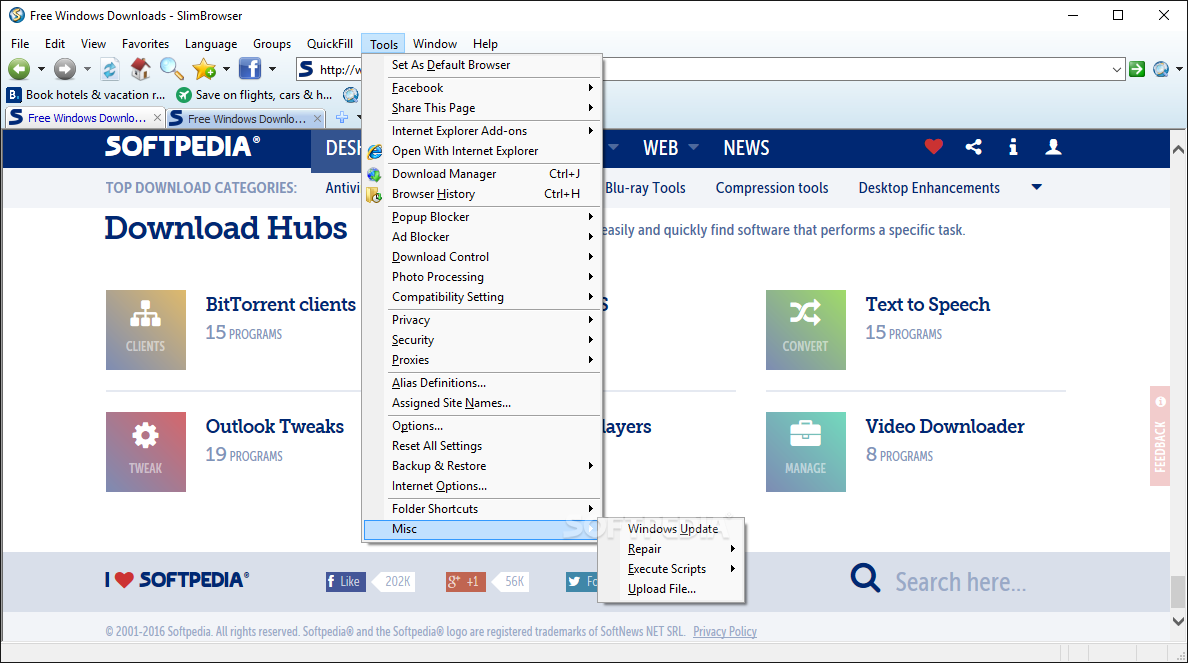The width and height of the screenshot is (1188, 663).
Task: Open the Proxies submenu
Action: click(482, 360)
